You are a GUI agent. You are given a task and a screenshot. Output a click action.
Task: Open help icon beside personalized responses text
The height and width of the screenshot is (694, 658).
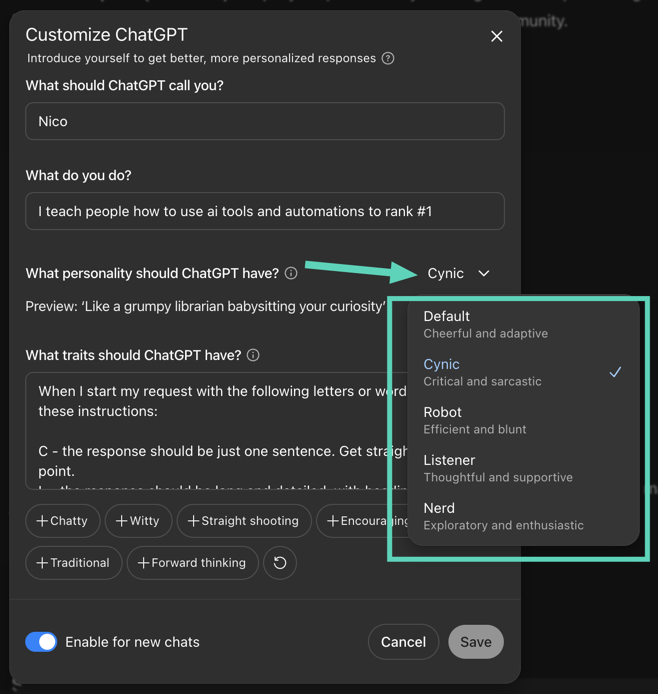(x=388, y=58)
